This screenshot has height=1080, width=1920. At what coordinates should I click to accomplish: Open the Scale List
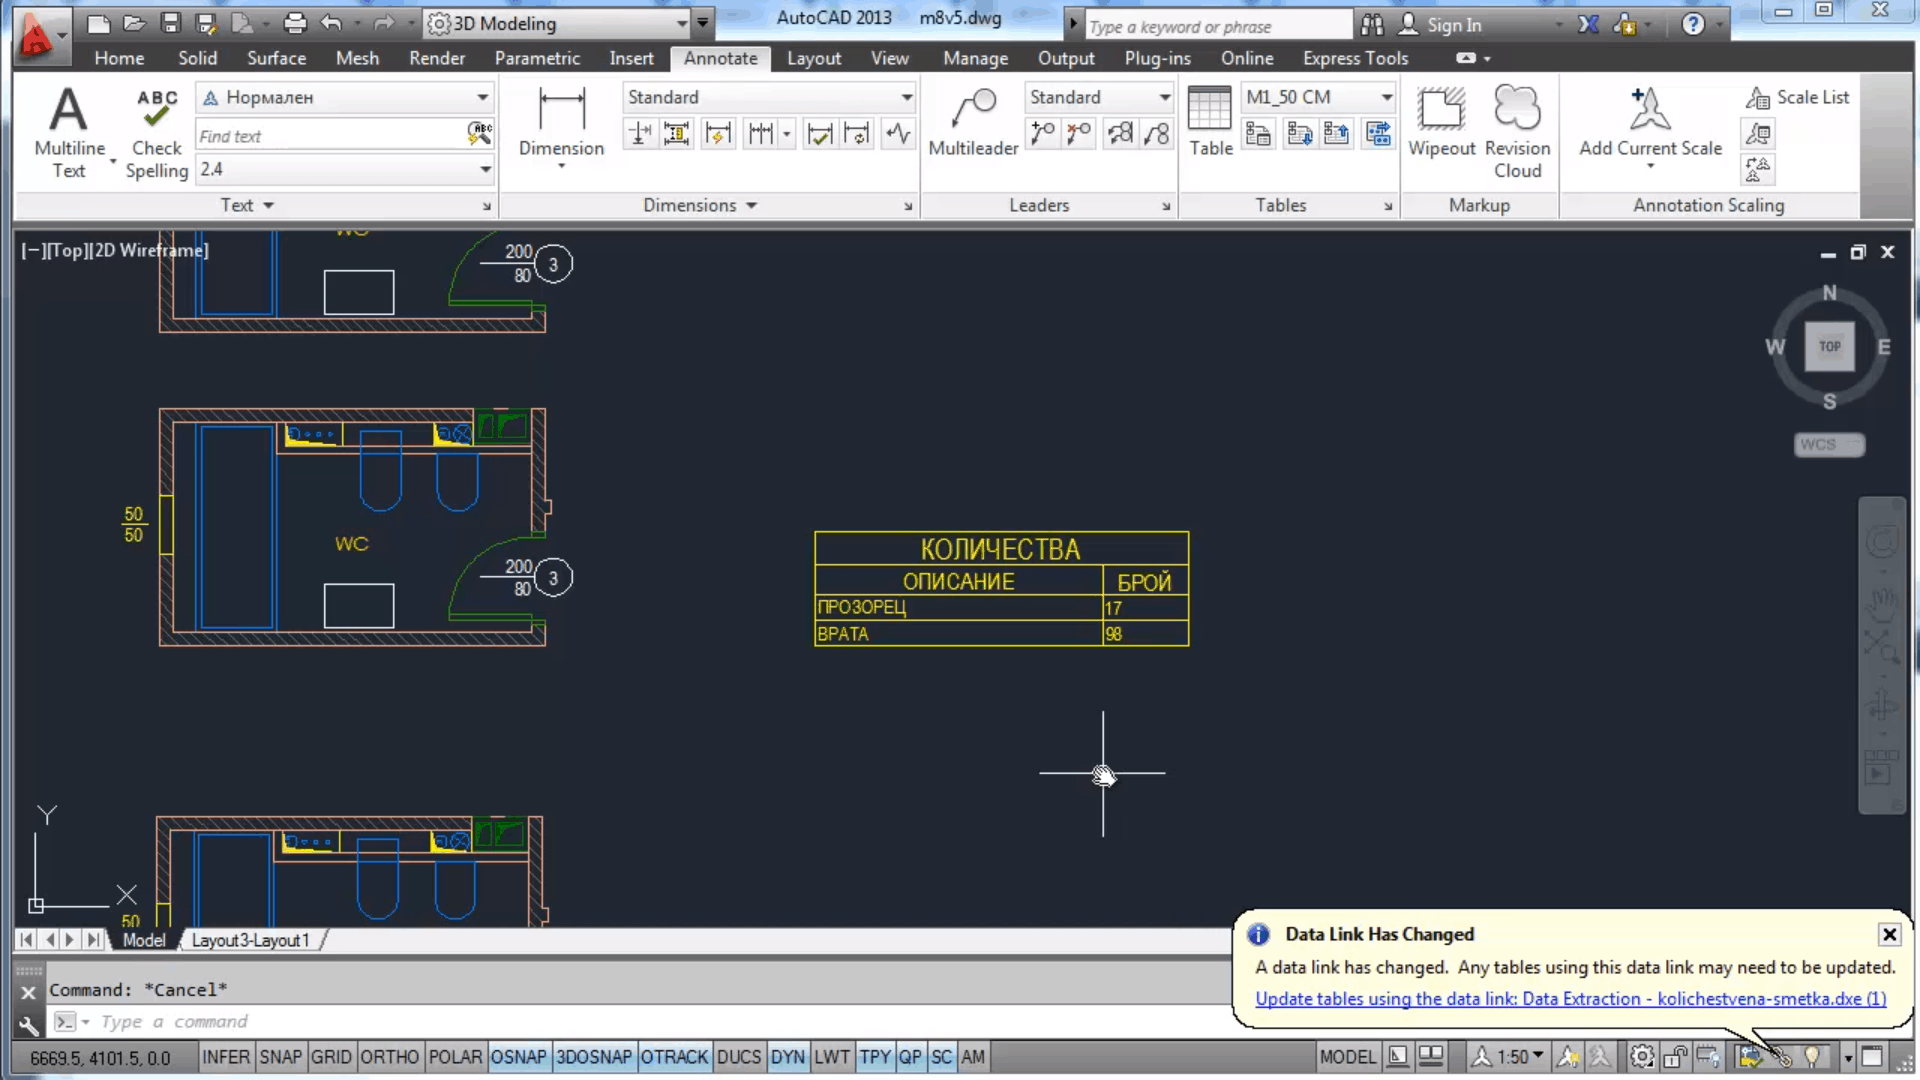[1798, 97]
